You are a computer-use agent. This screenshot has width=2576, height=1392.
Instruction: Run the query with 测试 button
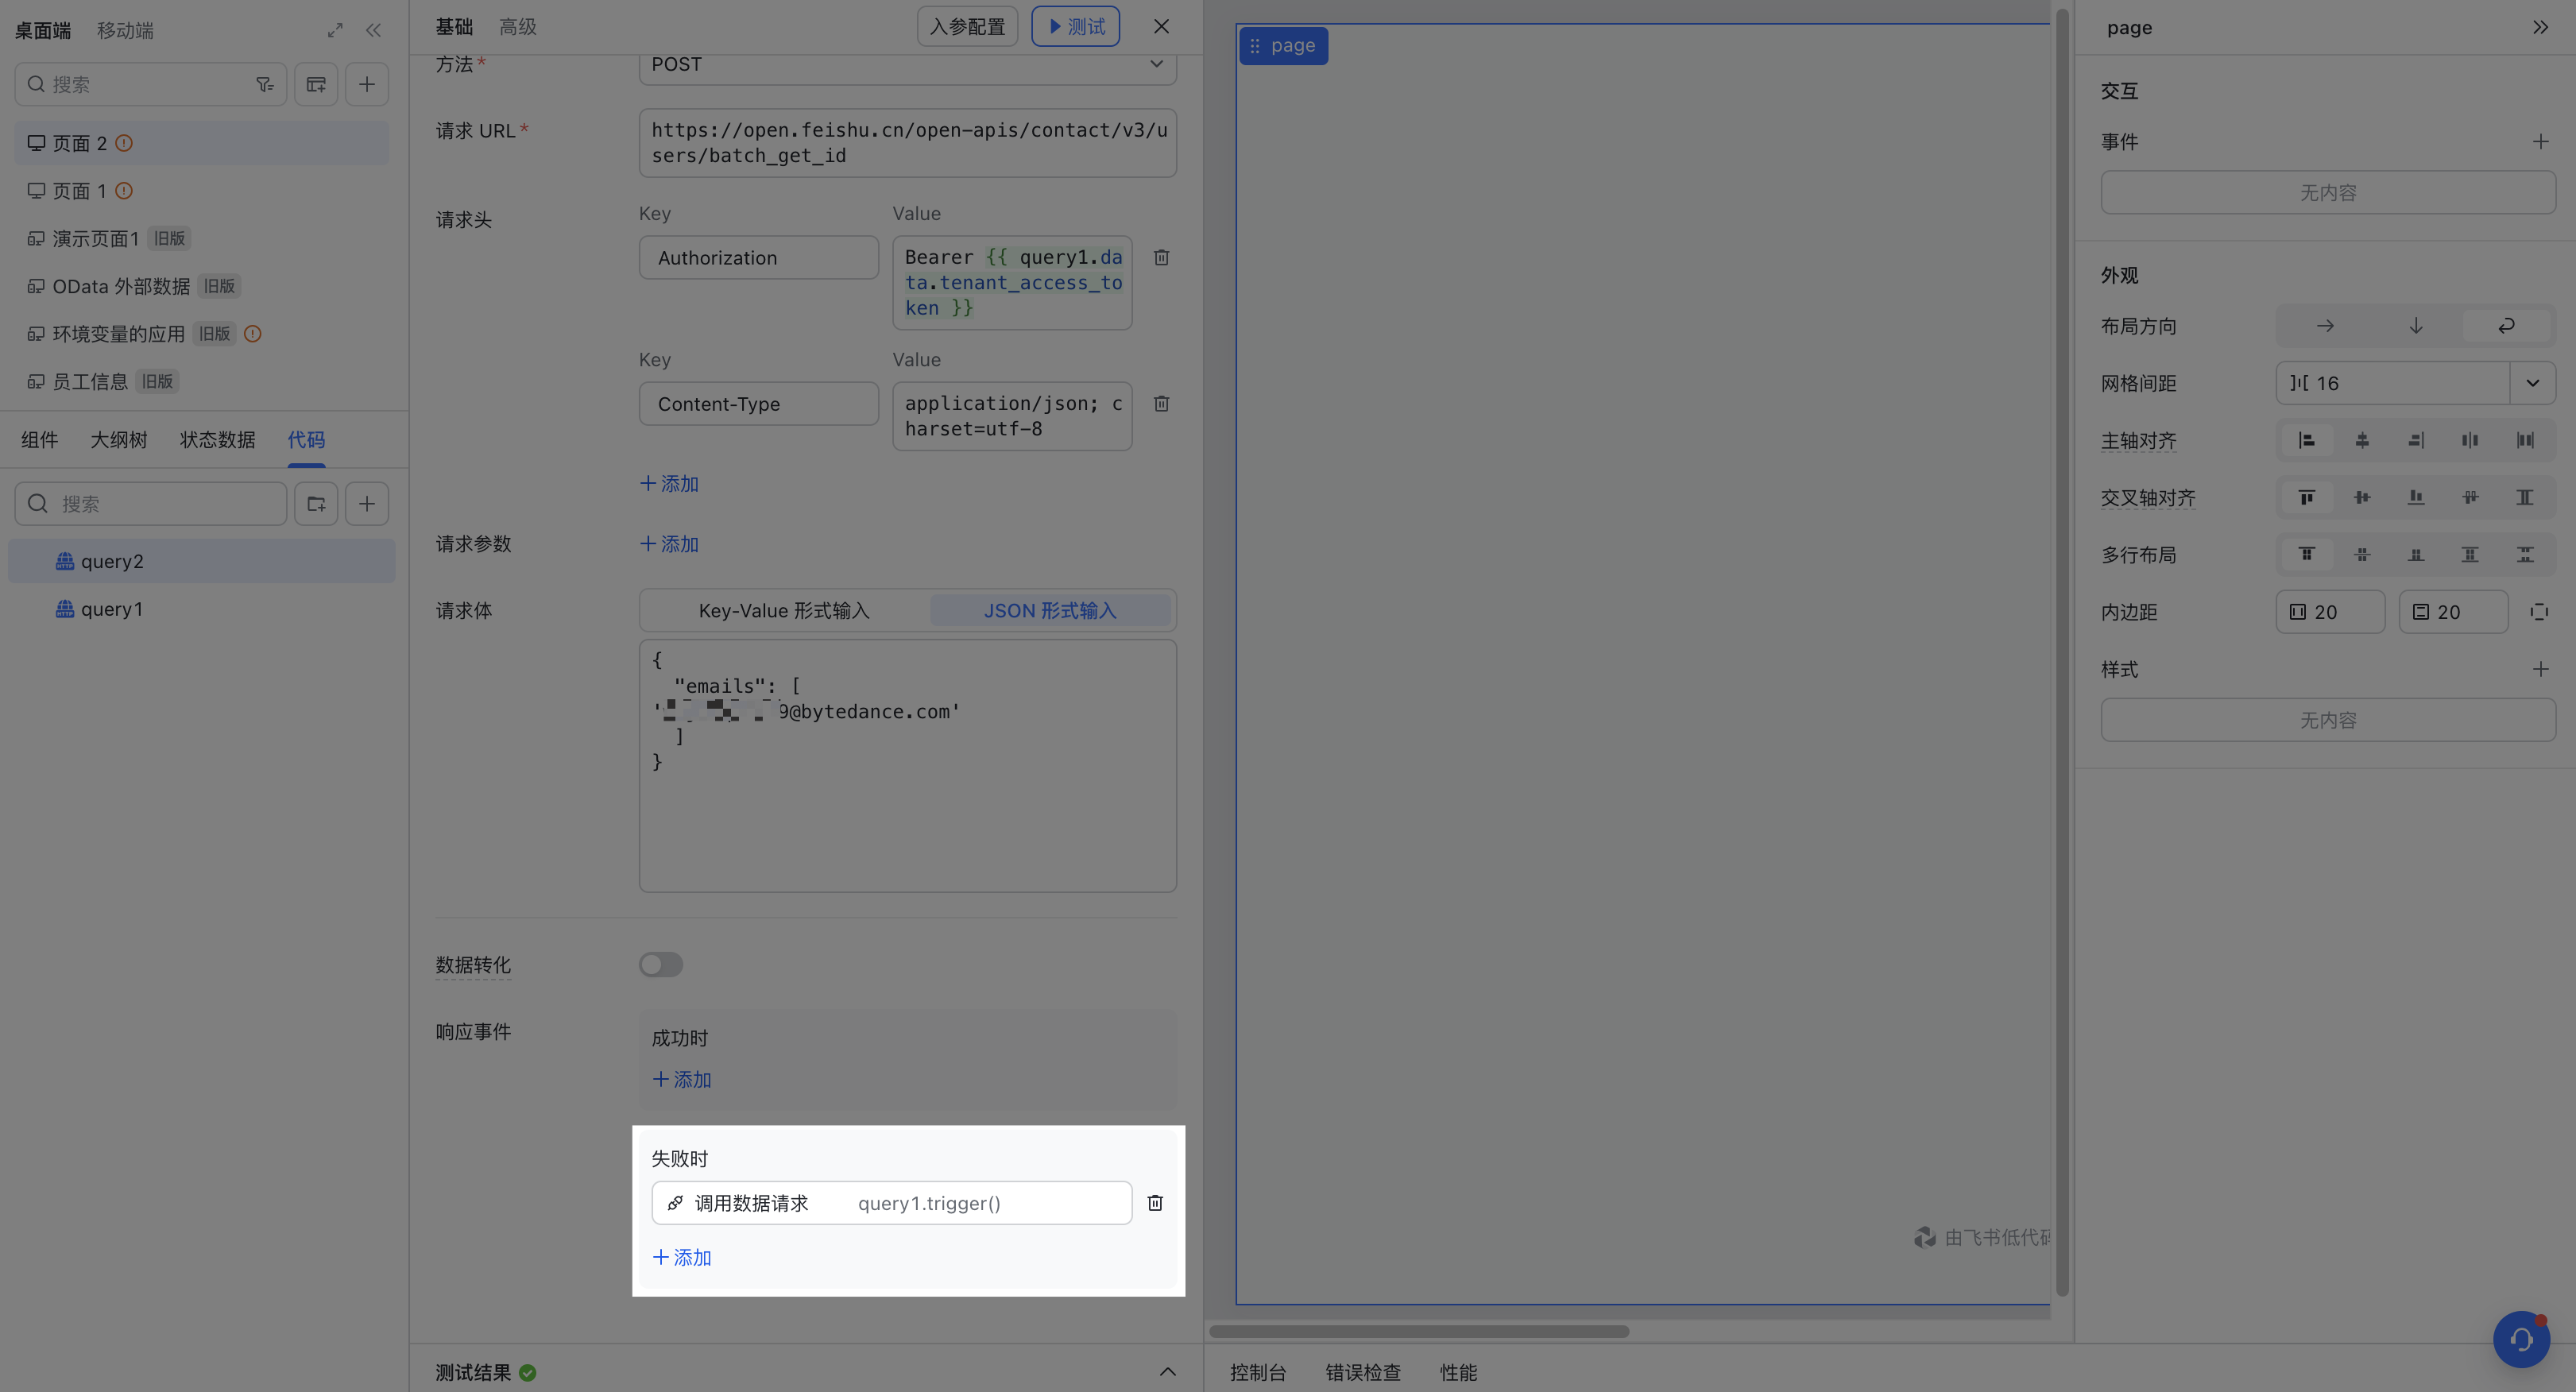click(x=1076, y=27)
